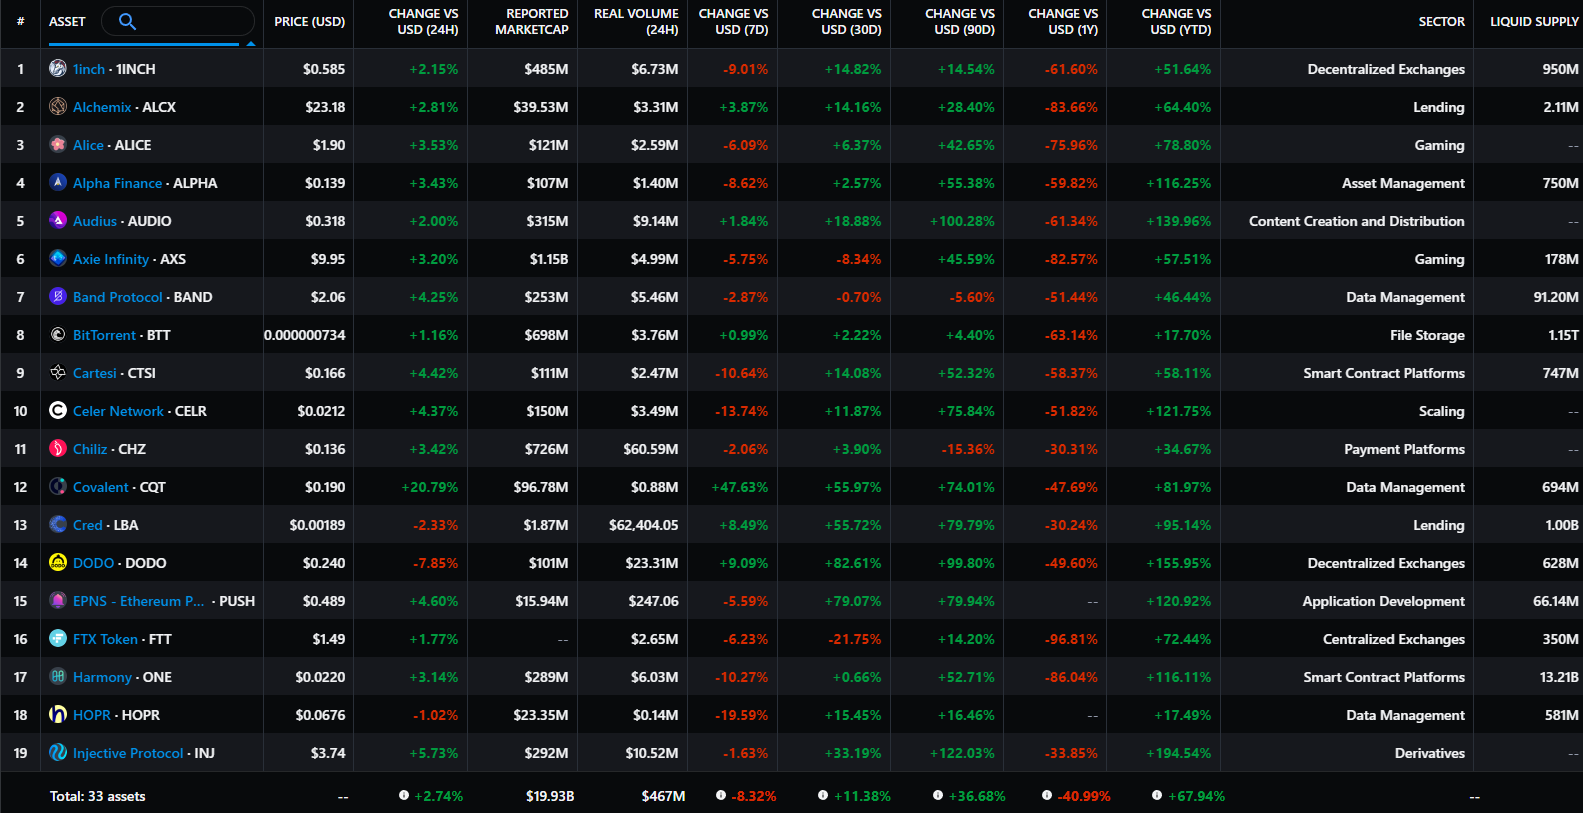Sort by Change vs USD (YTD) header
This screenshot has width=1583, height=813.
coord(1175,22)
